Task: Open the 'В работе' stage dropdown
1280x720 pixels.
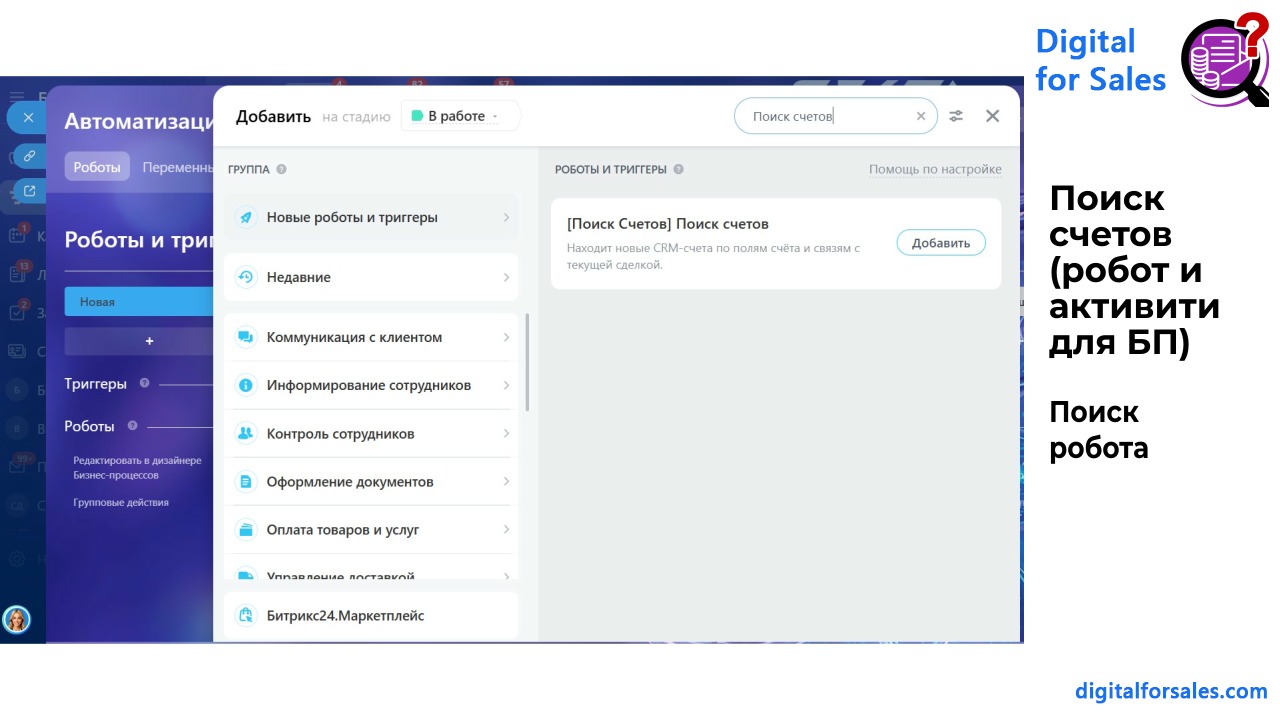Action: tap(460, 116)
